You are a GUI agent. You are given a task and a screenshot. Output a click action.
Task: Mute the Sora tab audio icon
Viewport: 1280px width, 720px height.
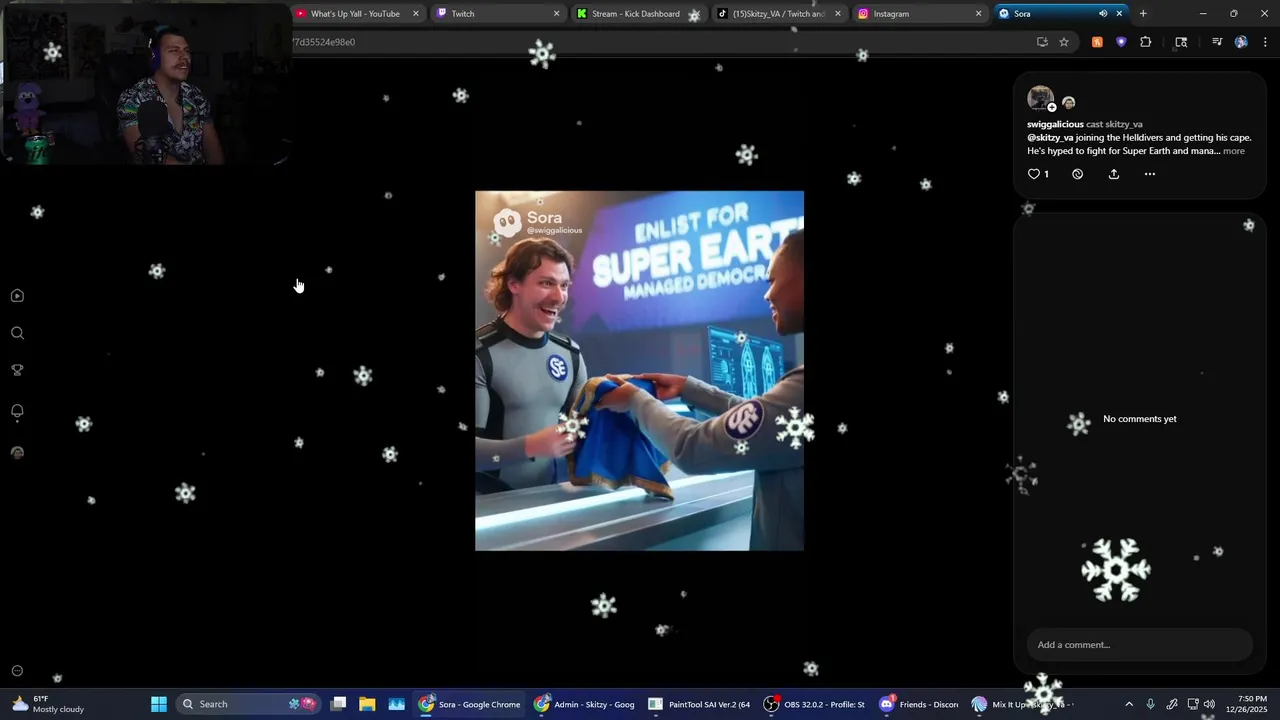click(x=1103, y=14)
